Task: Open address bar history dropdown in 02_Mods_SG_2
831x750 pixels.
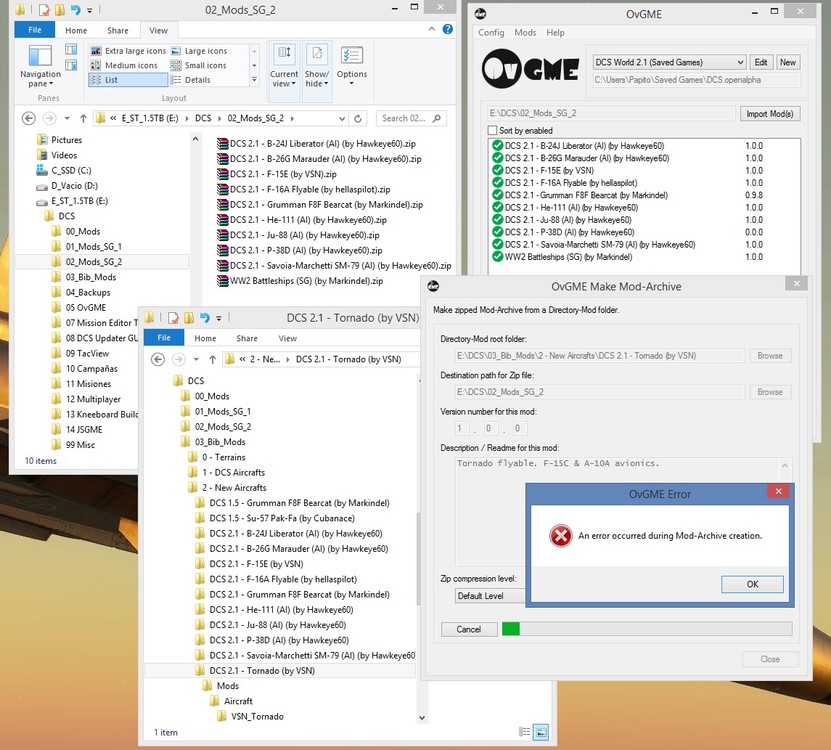Action: coord(342,118)
